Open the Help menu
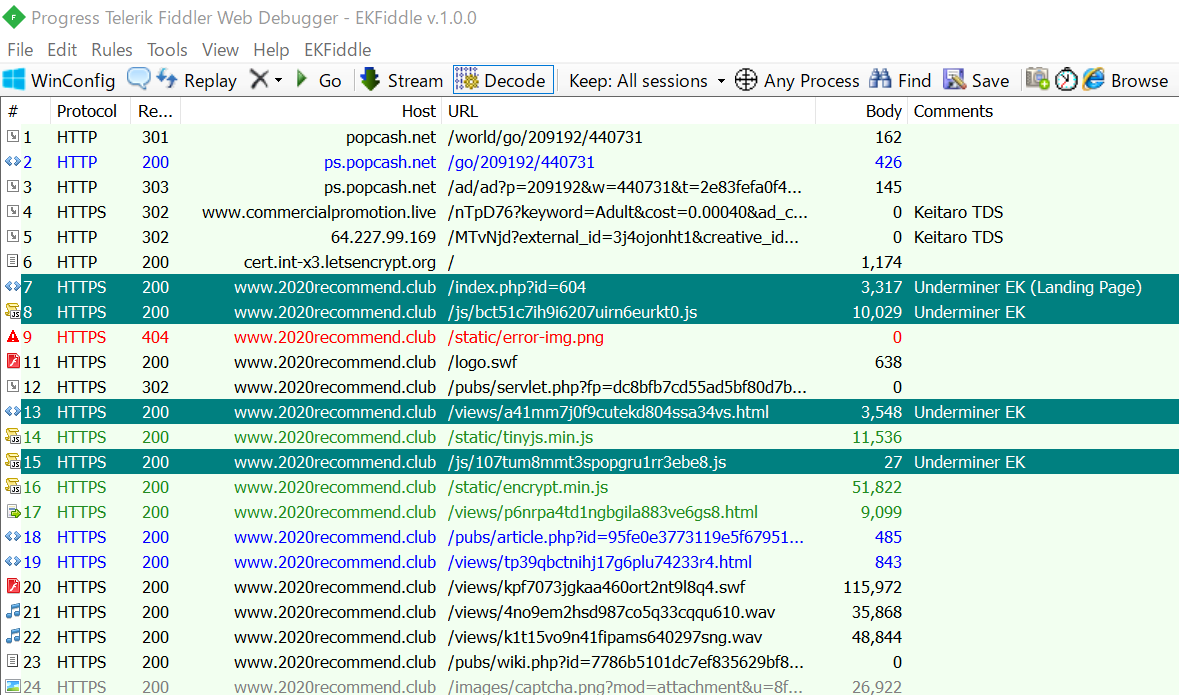 click(x=271, y=50)
